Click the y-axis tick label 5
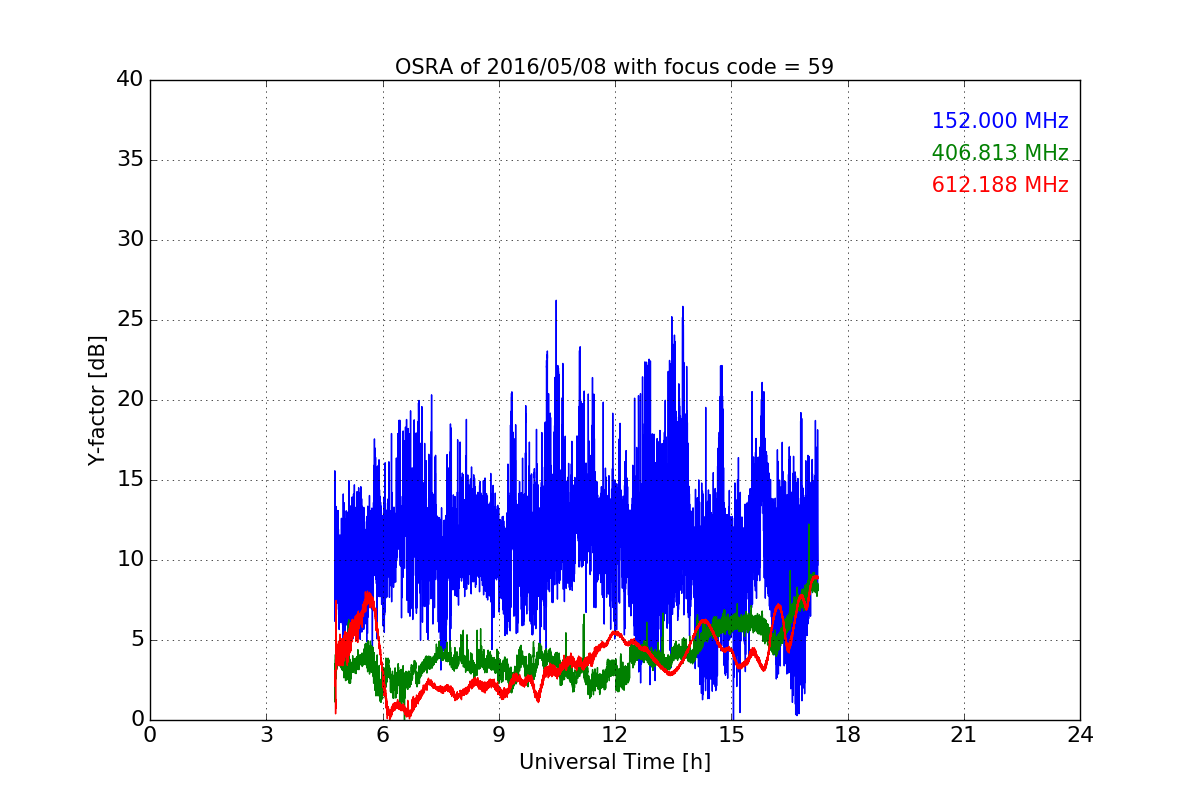Image resolution: width=1200 pixels, height=800 pixels. pos(136,640)
